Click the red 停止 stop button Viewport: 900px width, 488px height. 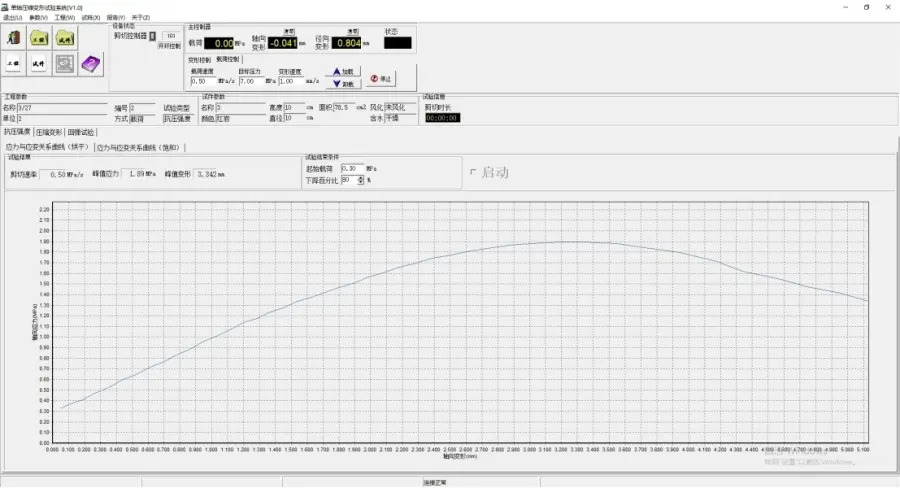pyautogui.click(x=381, y=79)
